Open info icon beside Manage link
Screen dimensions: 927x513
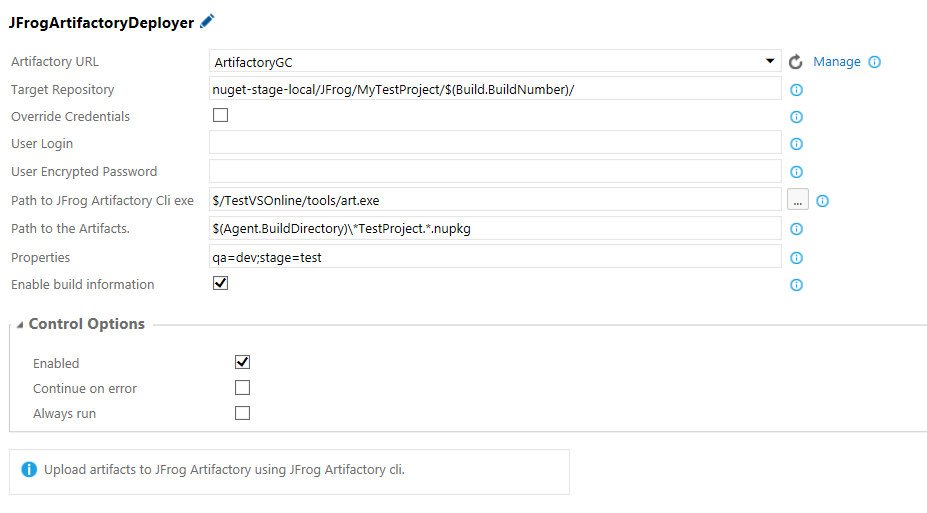tap(874, 62)
